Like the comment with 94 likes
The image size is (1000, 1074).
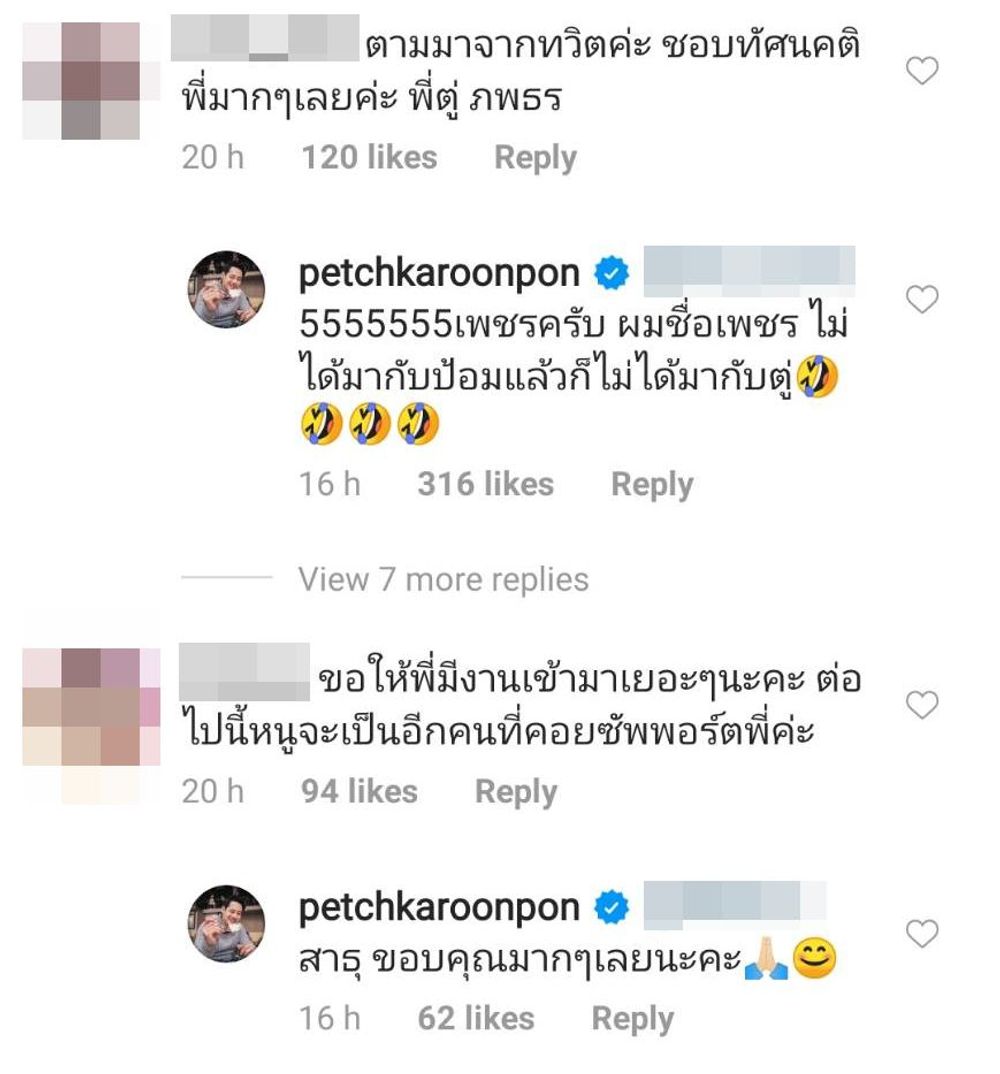coord(922,705)
